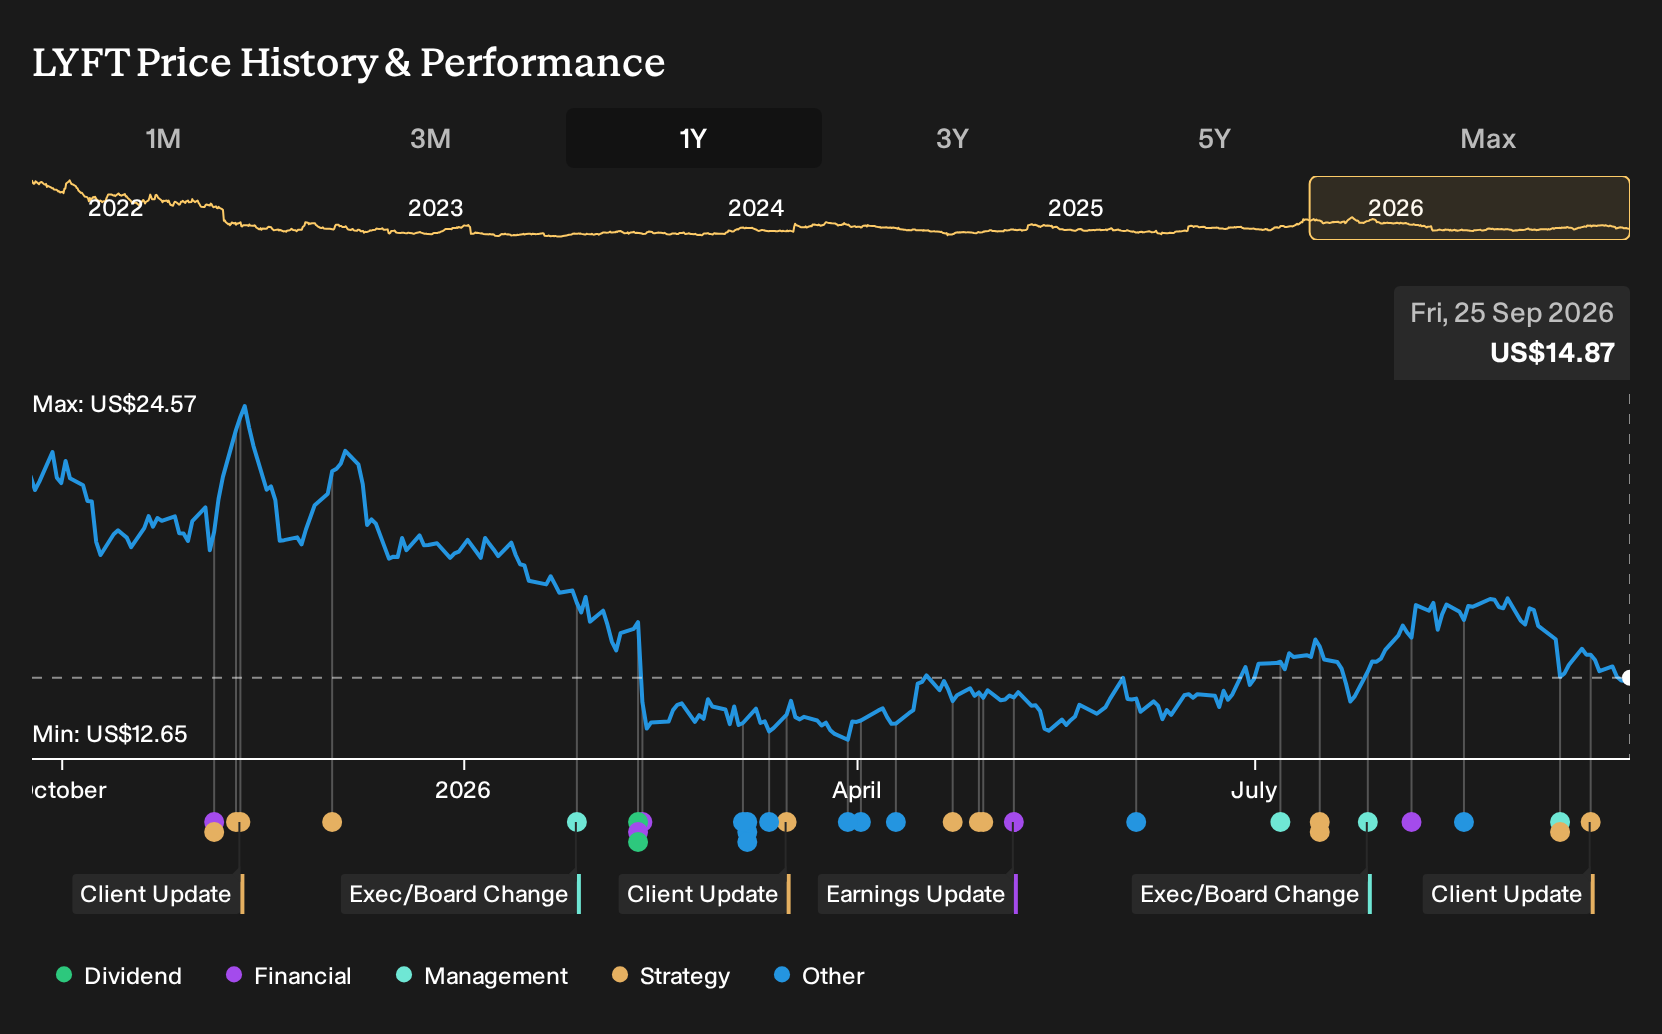Image resolution: width=1662 pixels, height=1034 pixels.
Task: Click the Fri, 25 Sep 2026 tooltip date
Action: point(1512,313)
